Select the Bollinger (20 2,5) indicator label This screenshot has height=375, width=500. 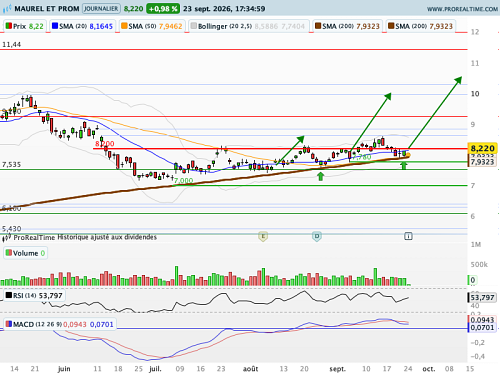pyautogui.click(x=249, y=26)
